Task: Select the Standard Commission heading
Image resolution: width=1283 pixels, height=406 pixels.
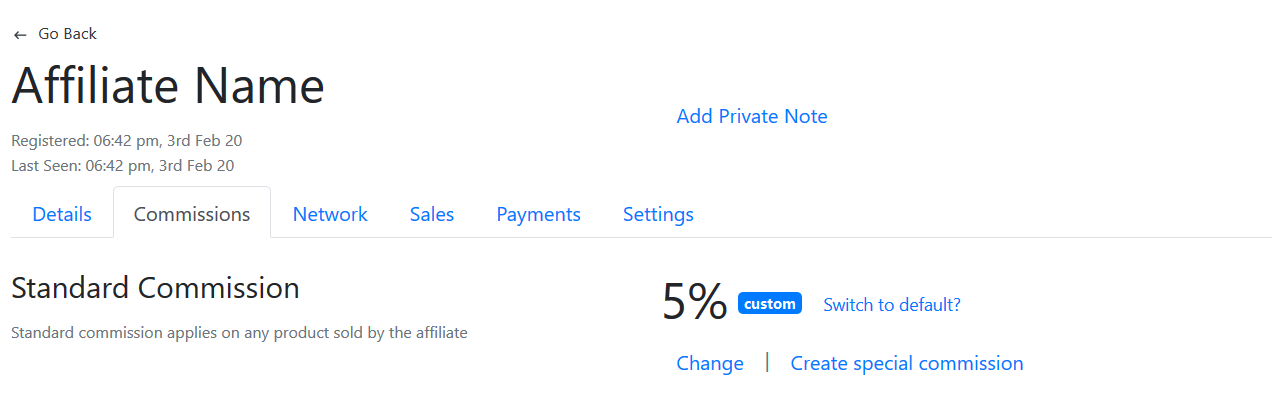Action: [x=155, y=288]
